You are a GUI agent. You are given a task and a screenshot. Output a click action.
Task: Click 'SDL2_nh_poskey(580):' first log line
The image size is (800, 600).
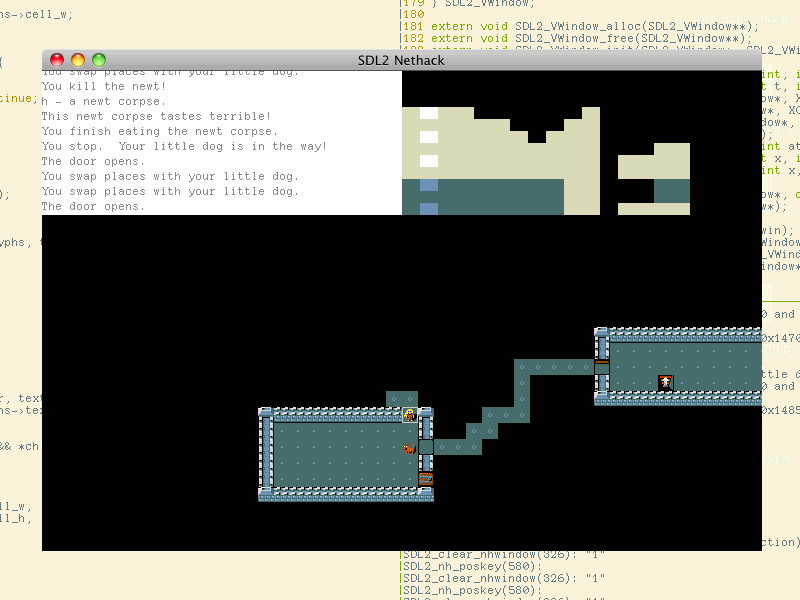(472, 566)
